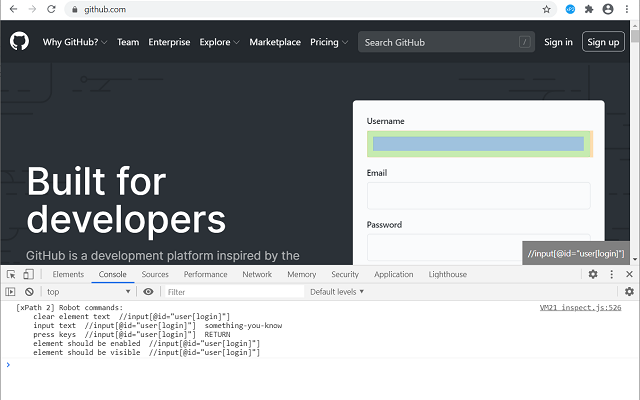Open the Security tab
Screen dimensions: 640x400
(345, 274)
